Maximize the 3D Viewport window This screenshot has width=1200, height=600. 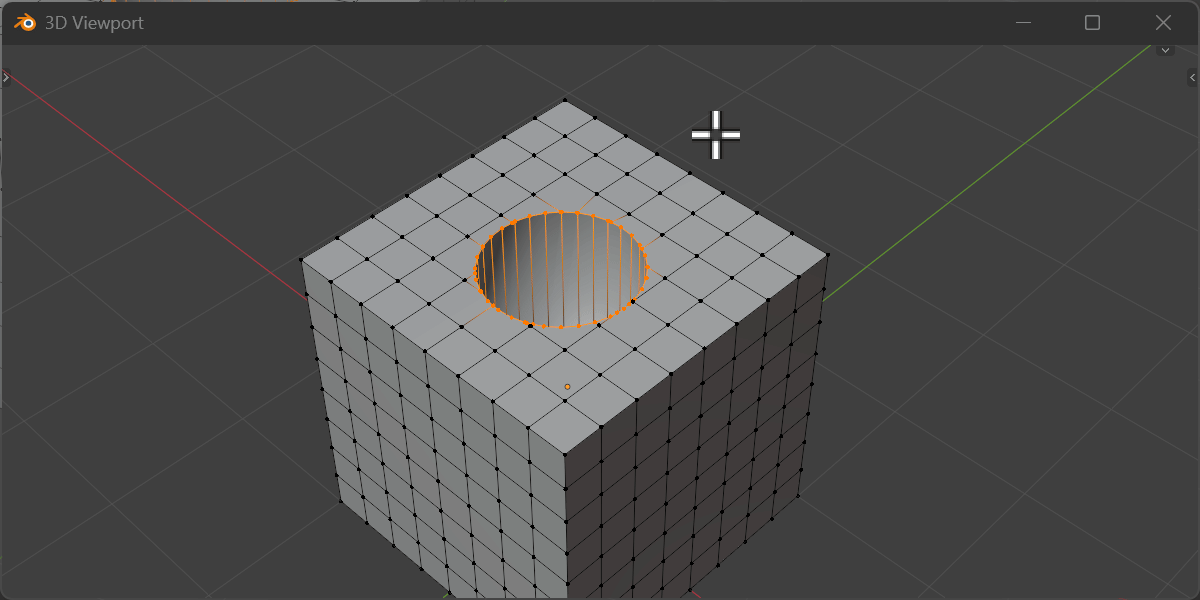1092,22
